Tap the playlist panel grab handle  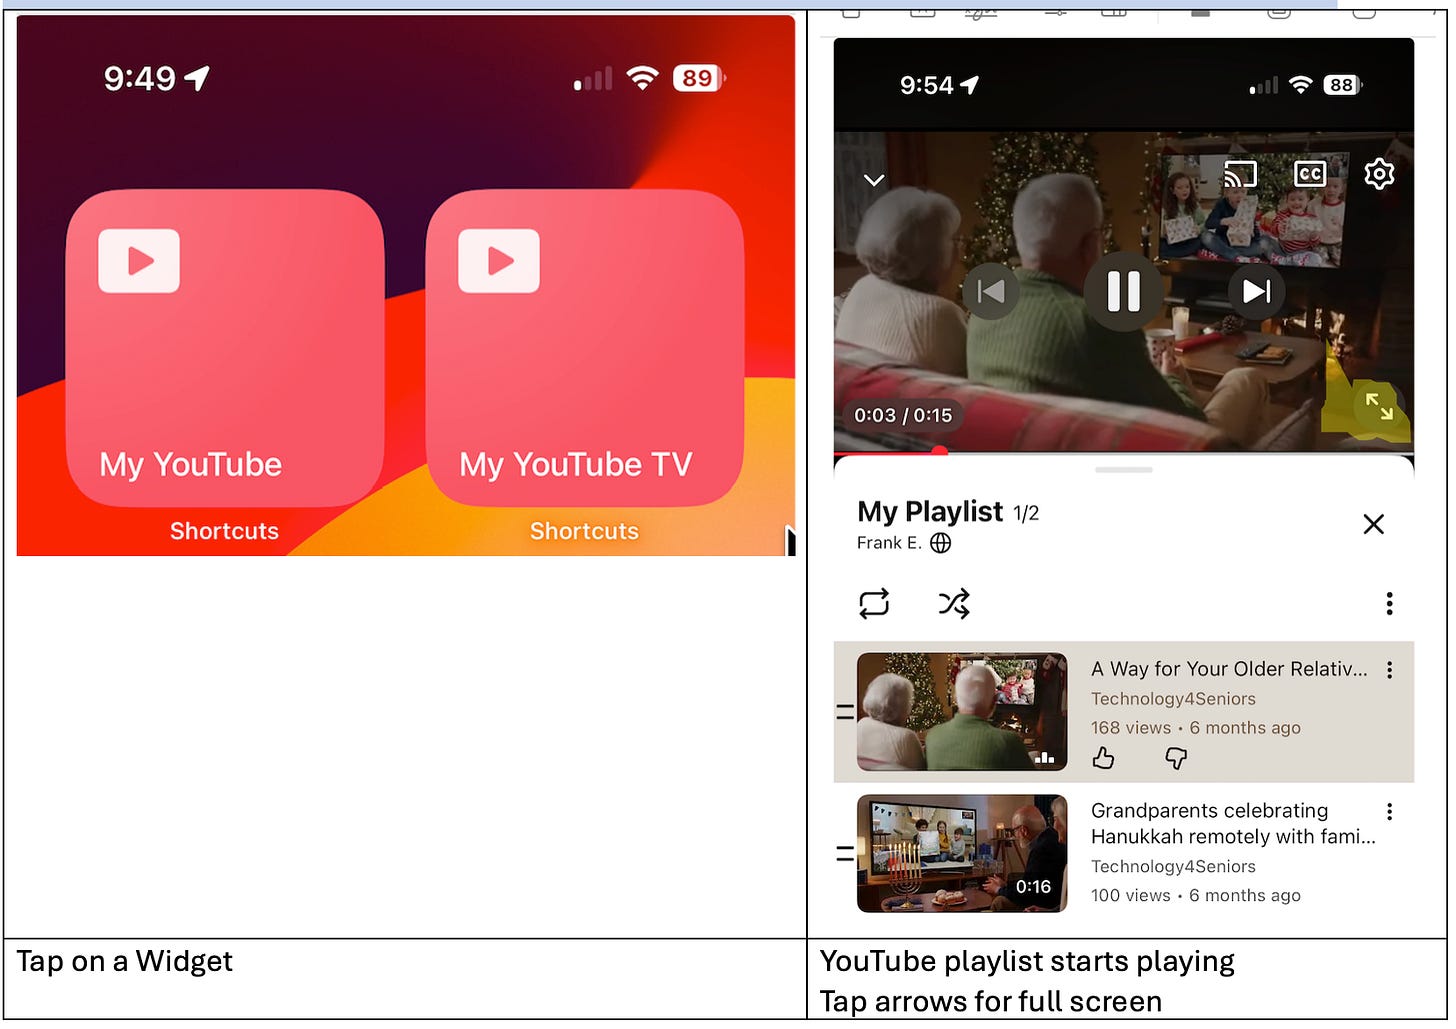[x=1124, y=469]
